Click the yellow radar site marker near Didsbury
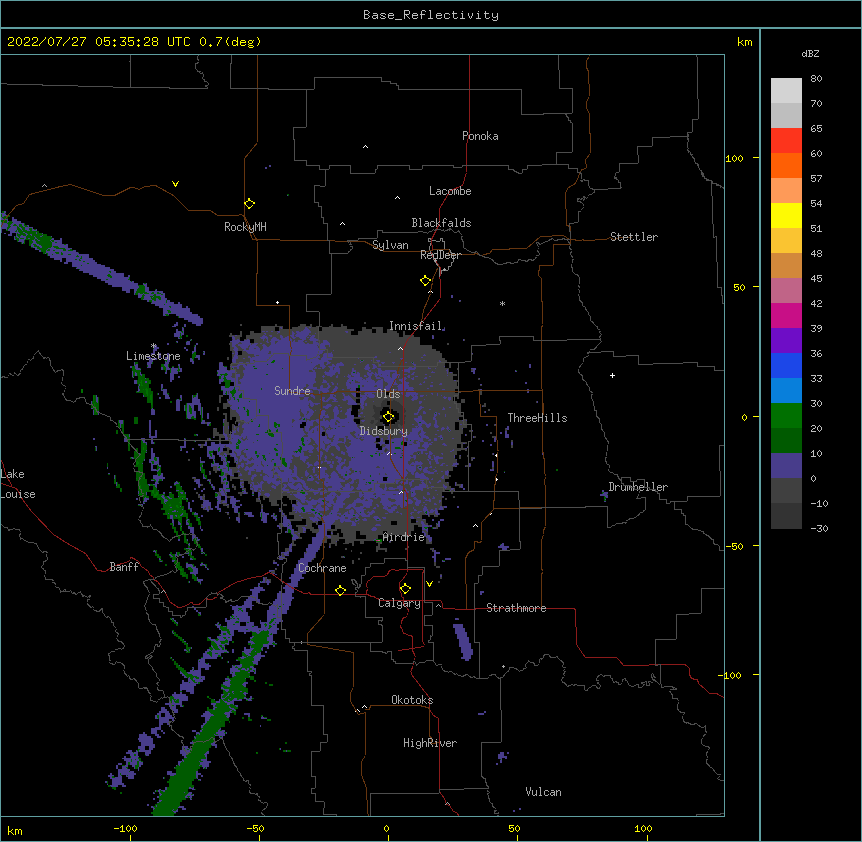862x842 pixels. (x=388, y=417)
